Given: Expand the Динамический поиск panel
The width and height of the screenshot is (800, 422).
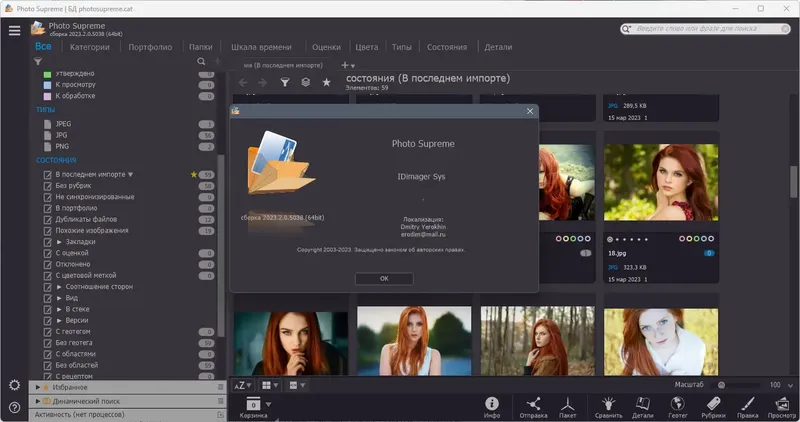Looking at the screenshot, I should pos(38,401).
